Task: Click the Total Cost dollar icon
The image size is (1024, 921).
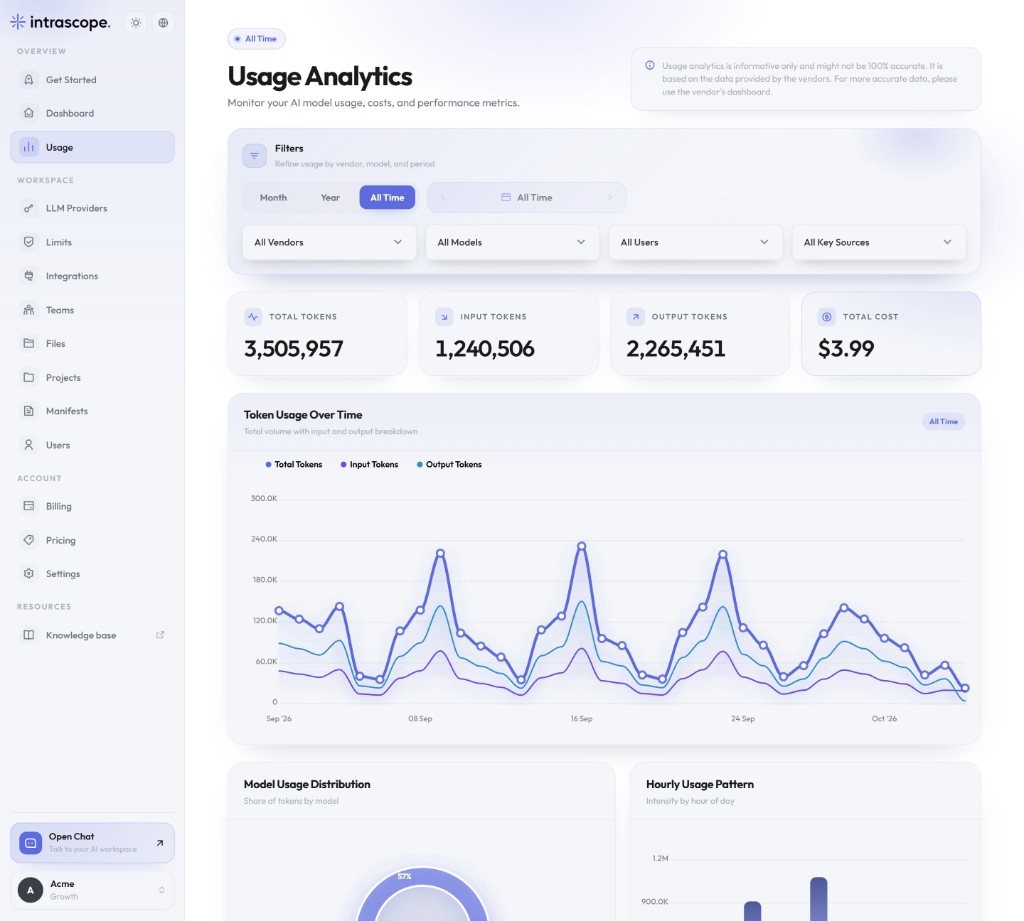Action: [827, 317]
